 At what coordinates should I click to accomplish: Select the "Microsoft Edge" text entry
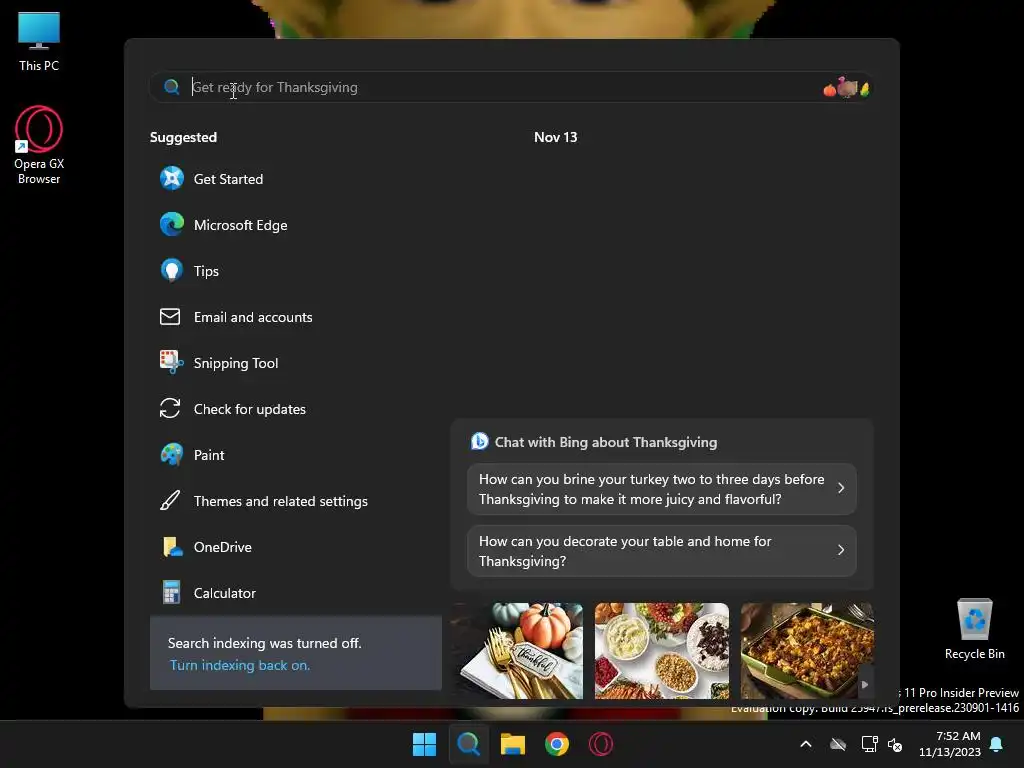click(x=240, y=225)
